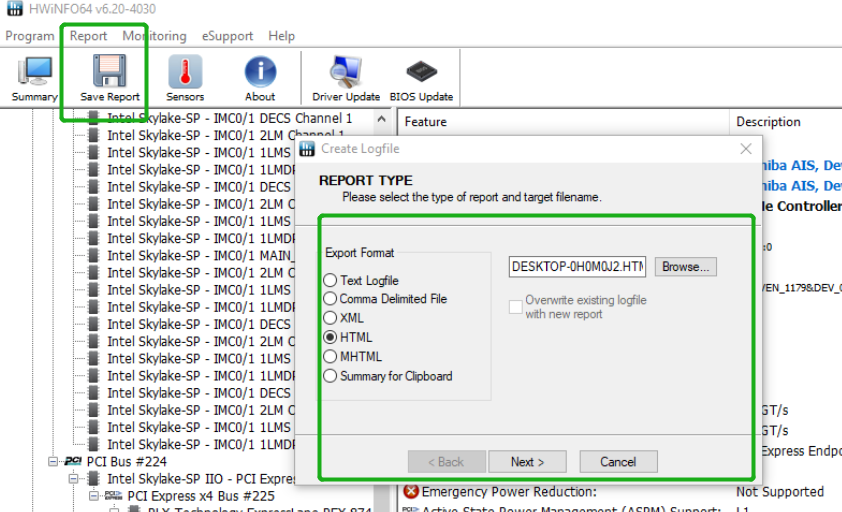Open the BIOS Update chip icon
The image size is (842, 512).
pos(422,71)
